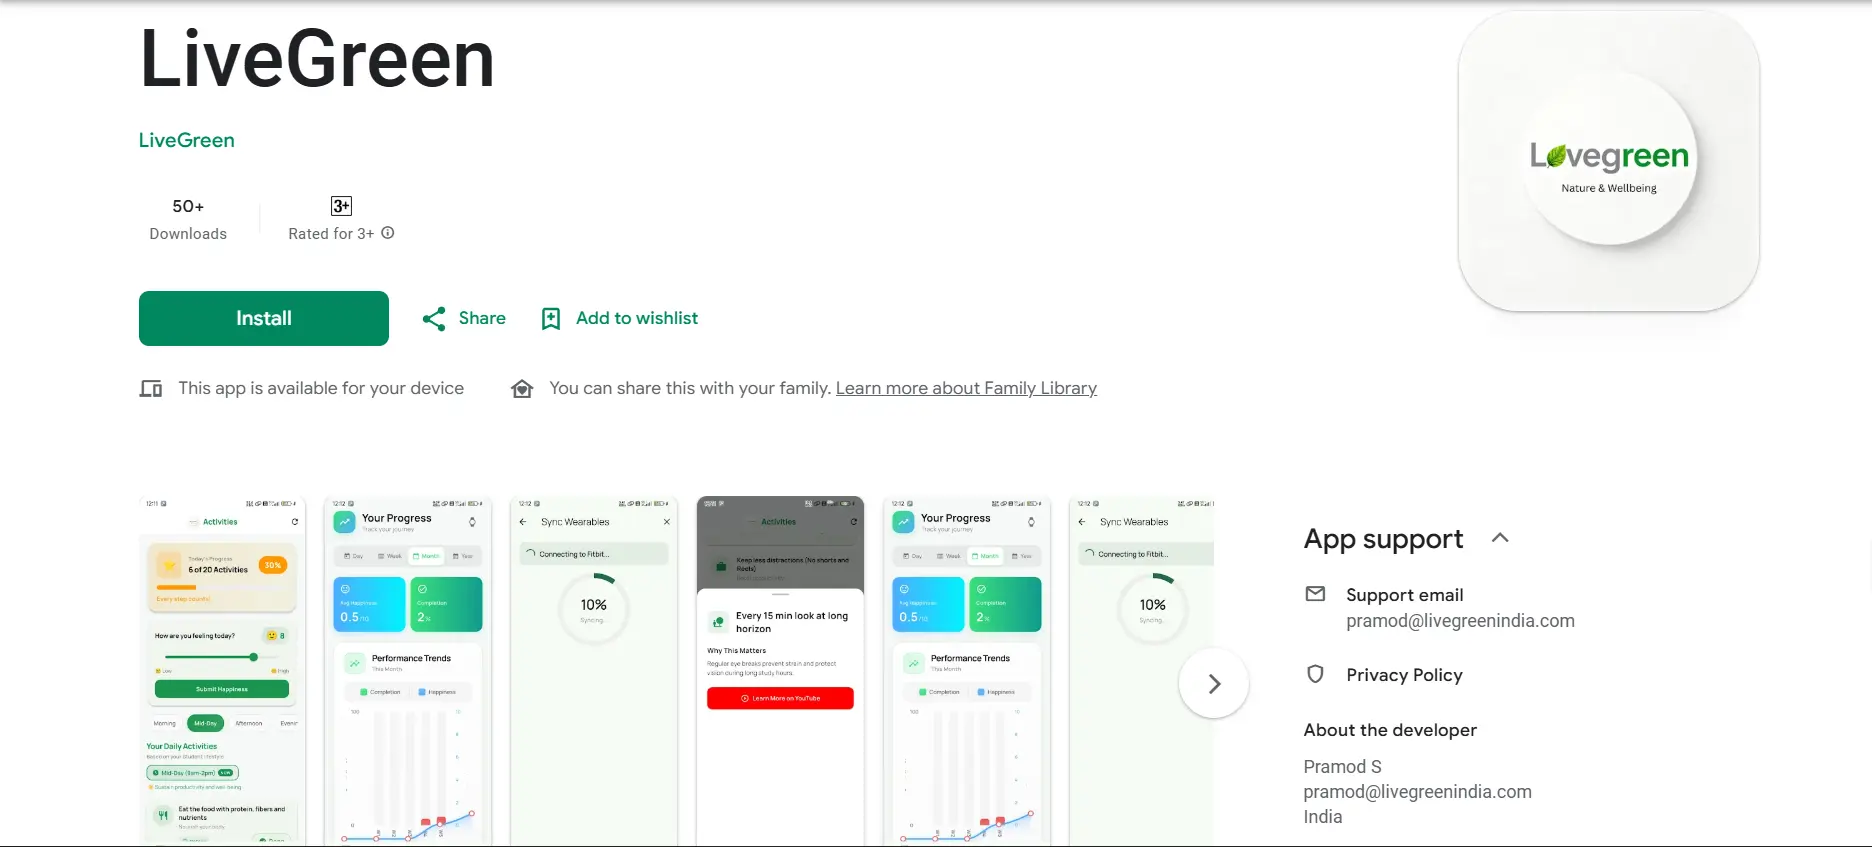Viewport: 1872px width, 847px height.
Task: Click the Share icon
Action: [434, 319]
